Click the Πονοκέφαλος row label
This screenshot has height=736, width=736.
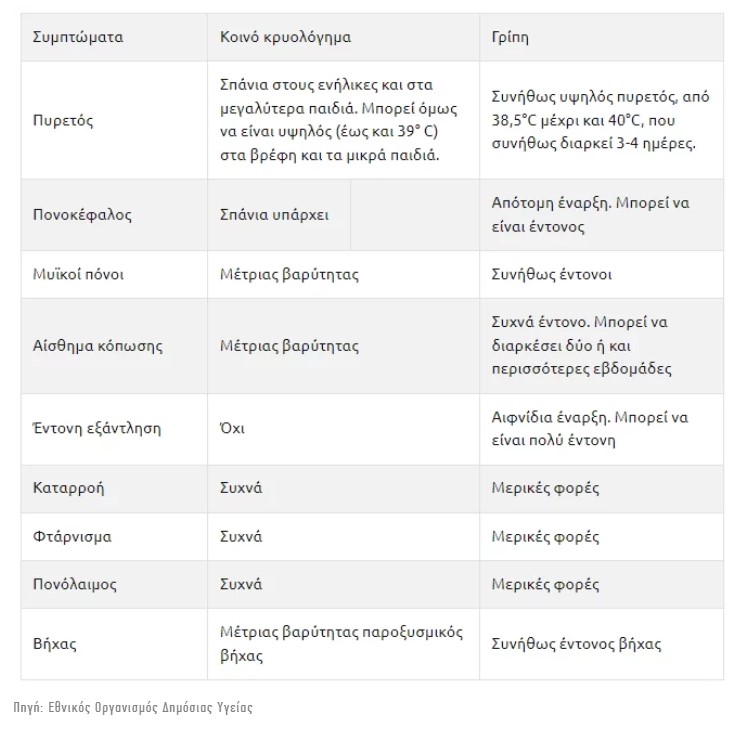tap(82, 215)
